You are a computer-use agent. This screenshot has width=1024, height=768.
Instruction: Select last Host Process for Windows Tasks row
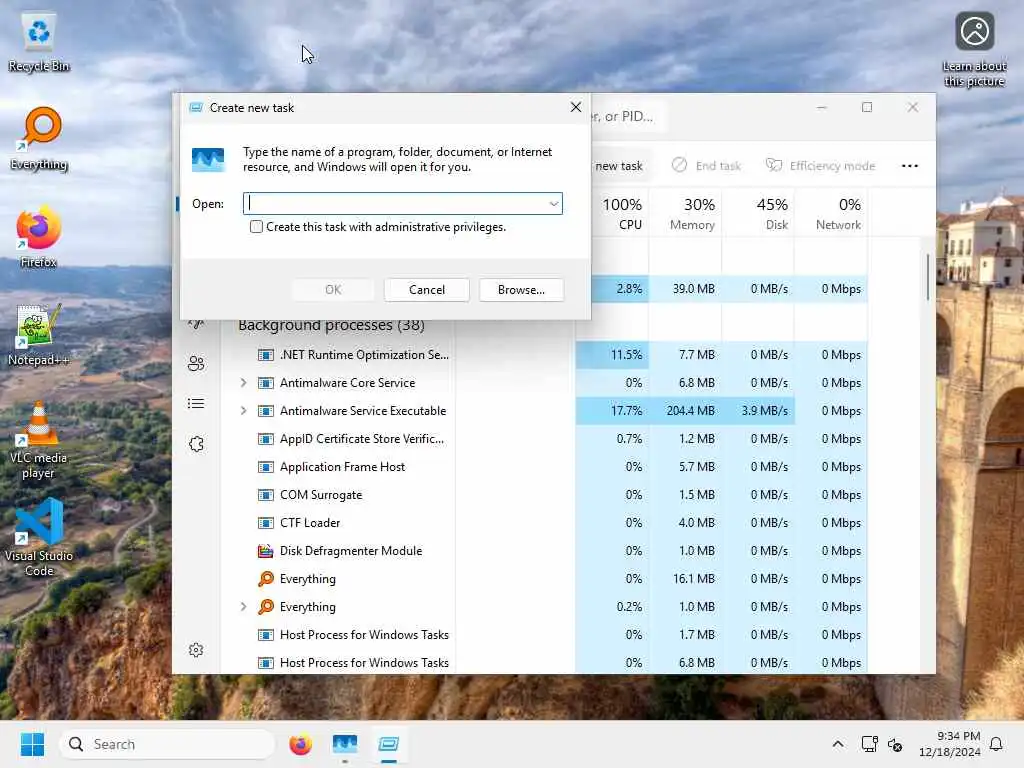click(x=364, y=663)
